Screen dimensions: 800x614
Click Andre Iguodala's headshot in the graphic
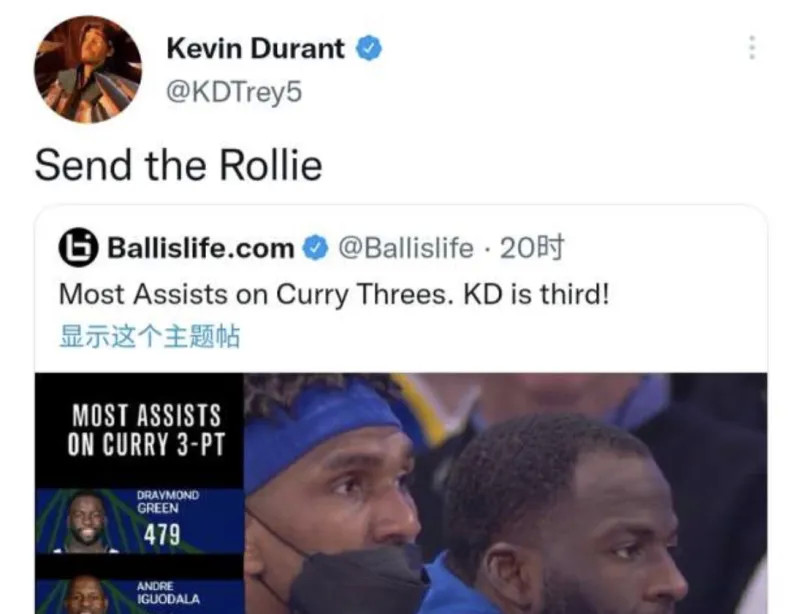(85, 595)
